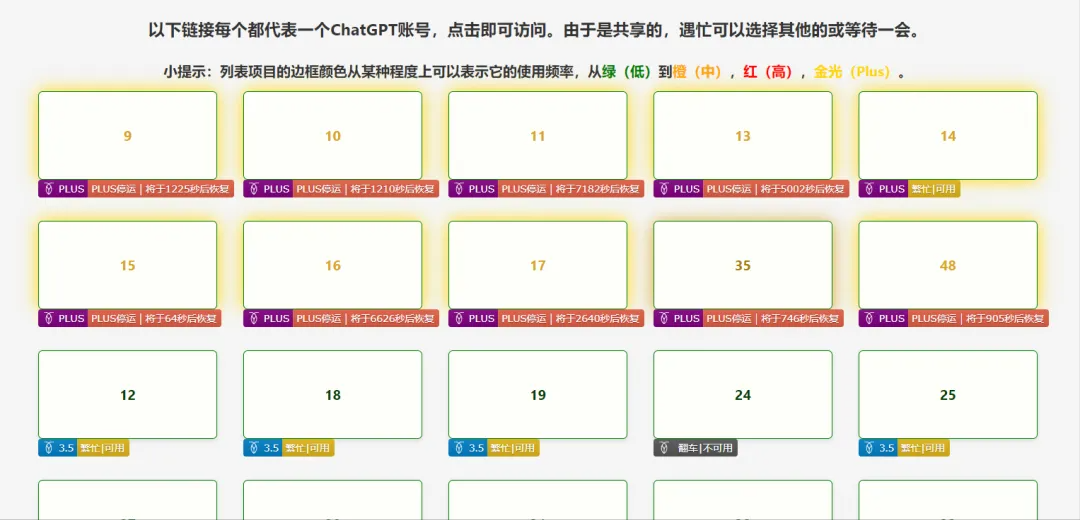Open account card 48
This screenshot has width=1080, height=520.
(x=947, y=265)
